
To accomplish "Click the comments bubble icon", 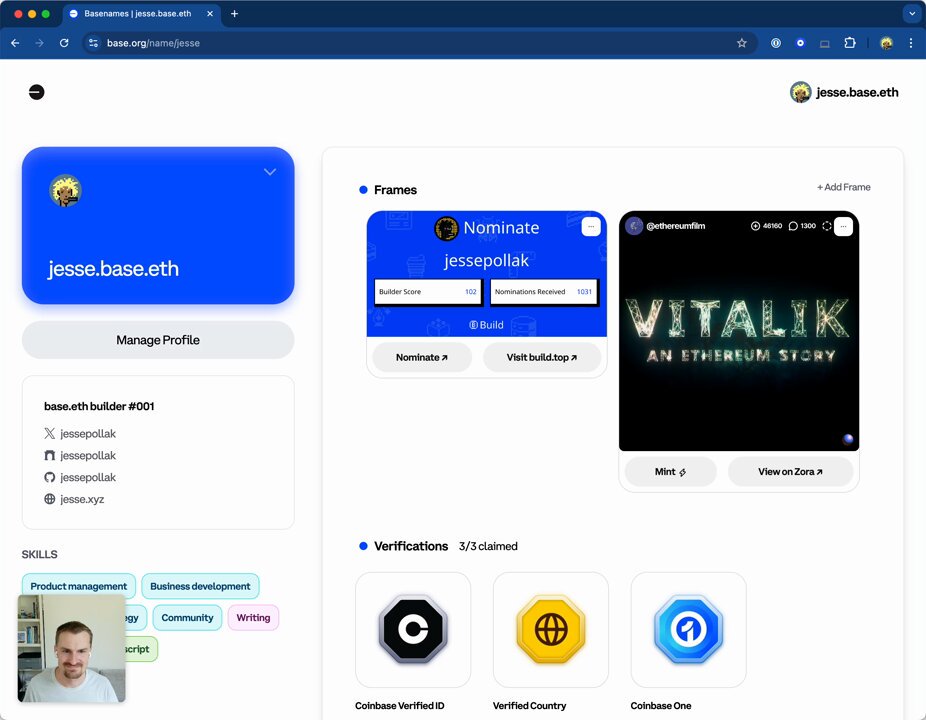I will pyautogui.click(x=793, y=226).
